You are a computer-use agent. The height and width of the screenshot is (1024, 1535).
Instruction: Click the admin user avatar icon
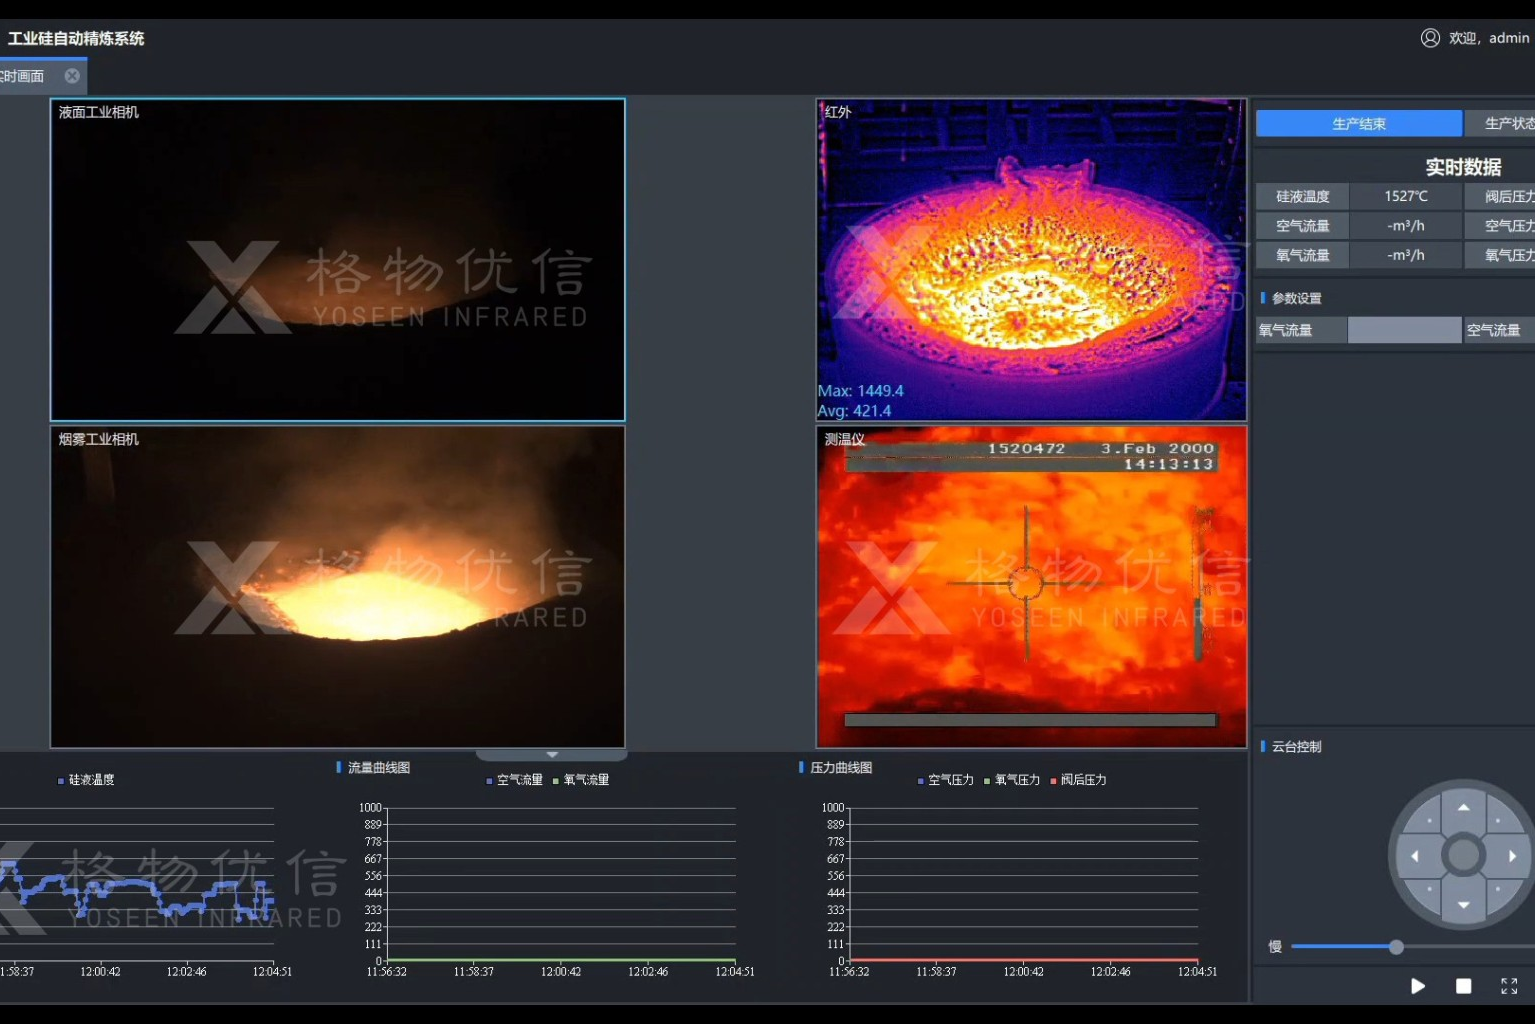pos(1430,38)
